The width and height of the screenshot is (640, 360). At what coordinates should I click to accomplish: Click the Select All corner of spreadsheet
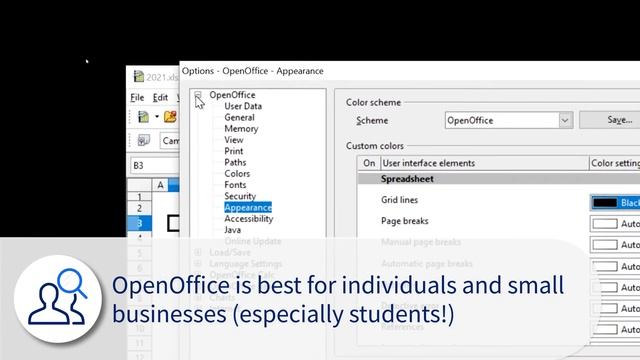click(140, 185)
